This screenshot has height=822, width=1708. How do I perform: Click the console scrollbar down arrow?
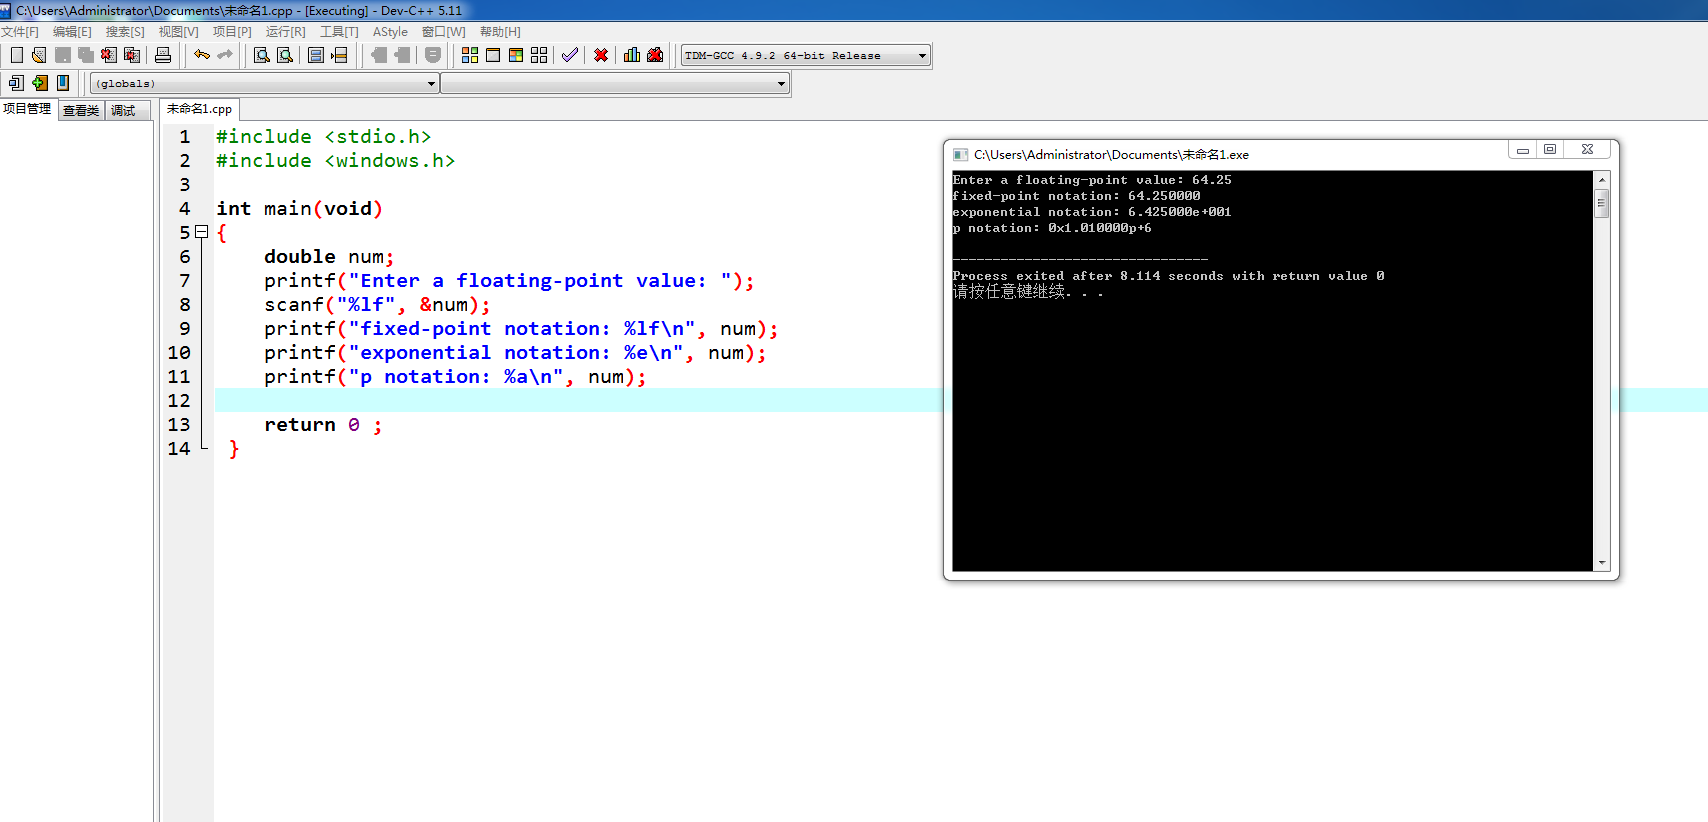click(x=1601, y=563)
